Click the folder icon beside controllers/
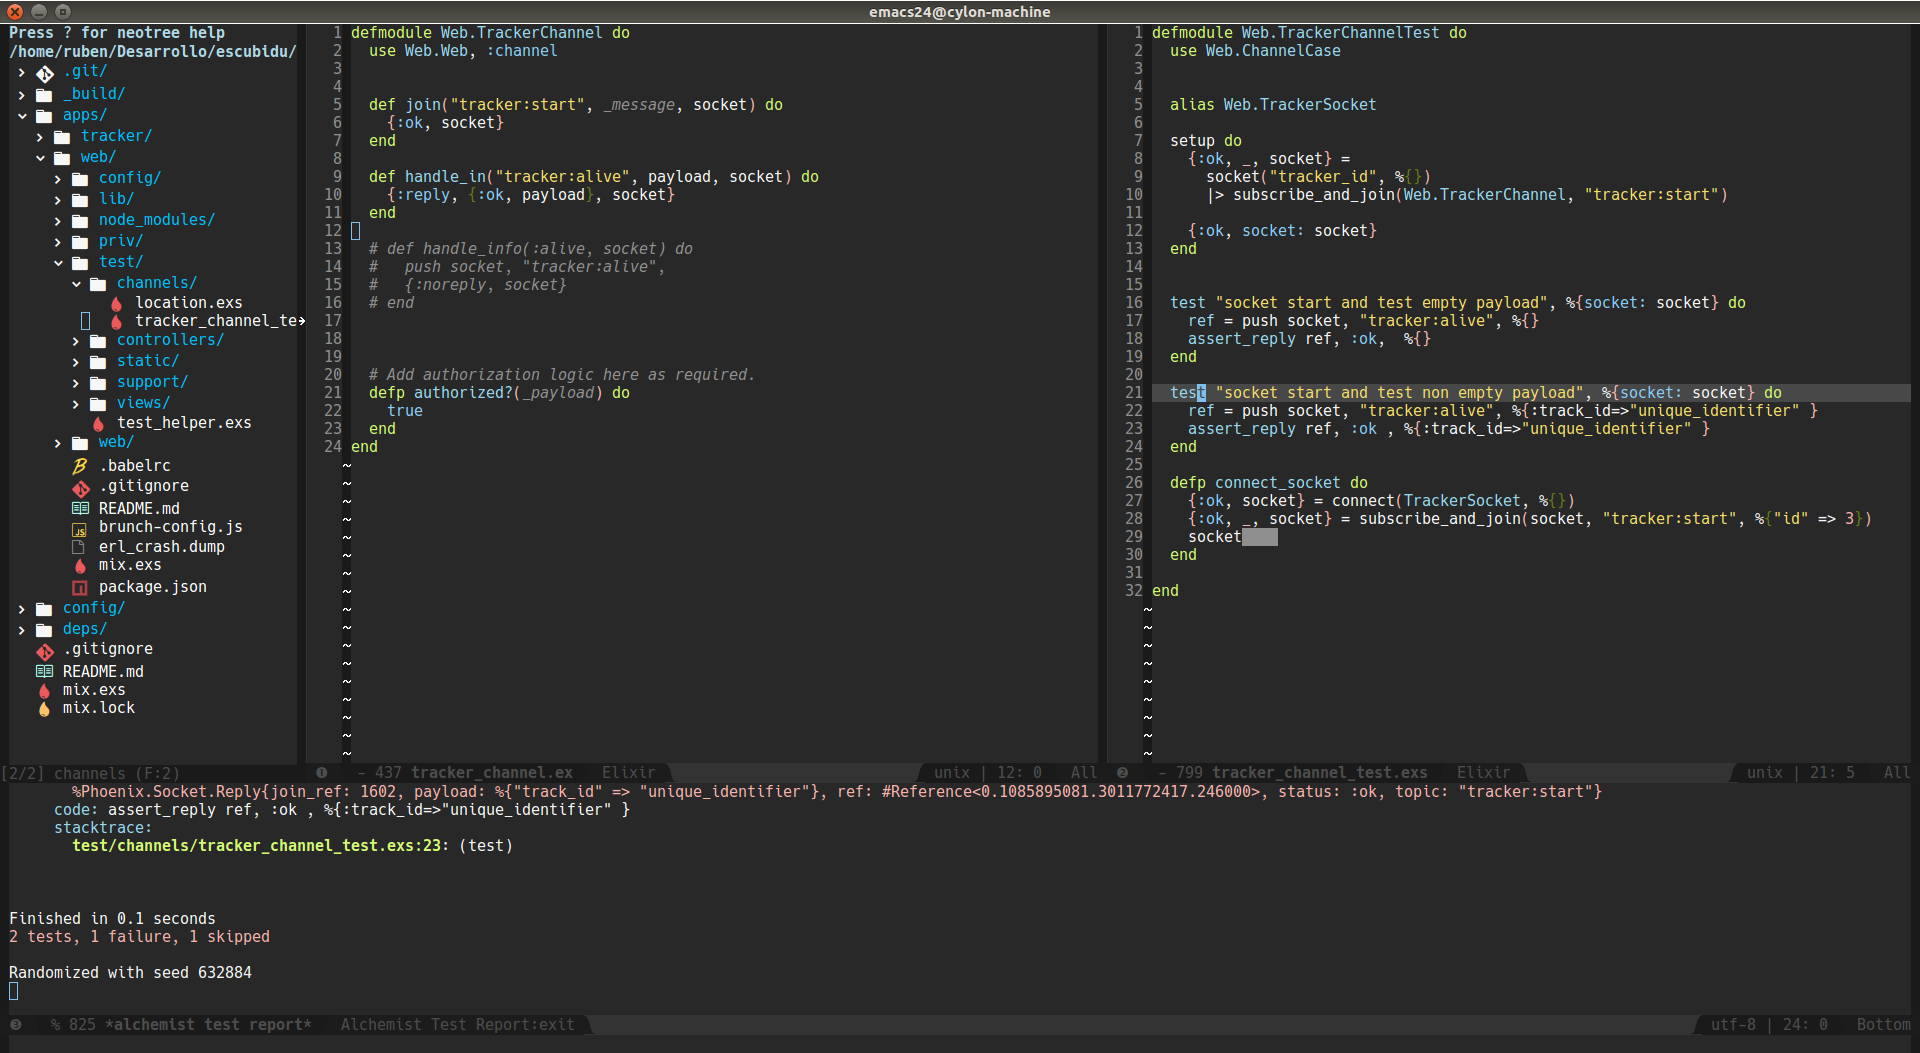1920x1053 pixels. pos(98,341)
